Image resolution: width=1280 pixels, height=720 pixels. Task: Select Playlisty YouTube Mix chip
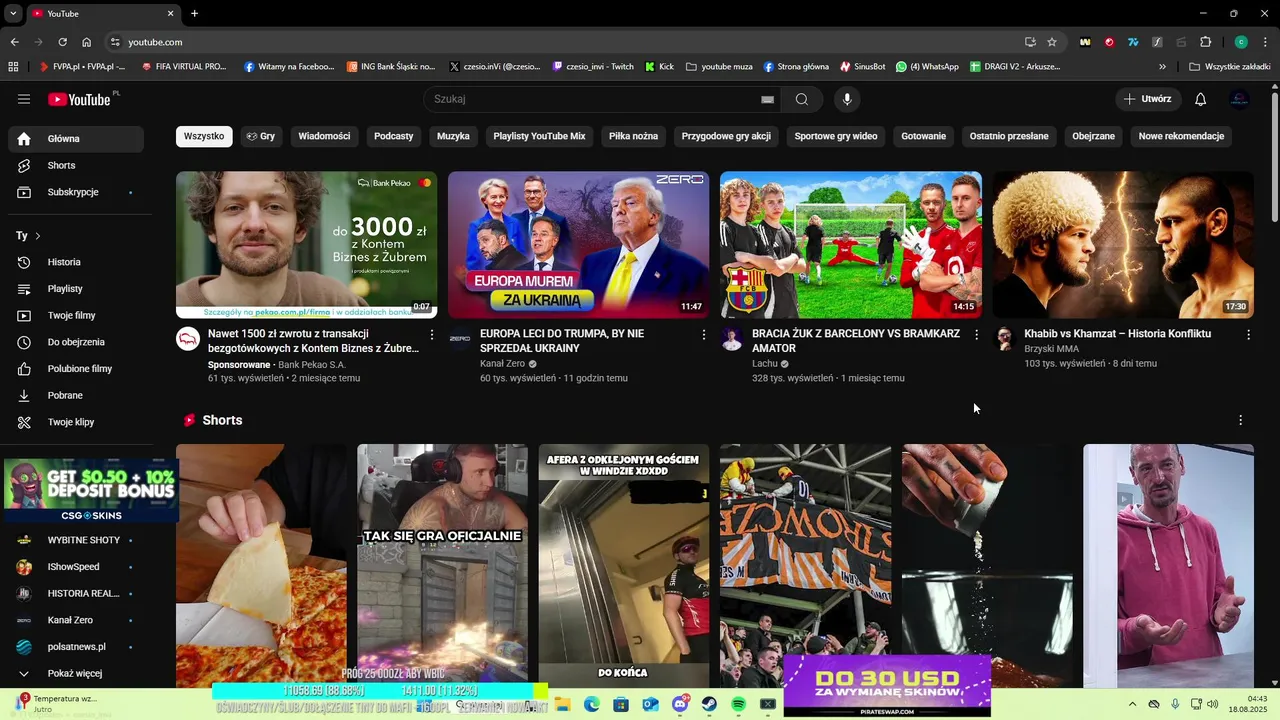coord(539,136)
